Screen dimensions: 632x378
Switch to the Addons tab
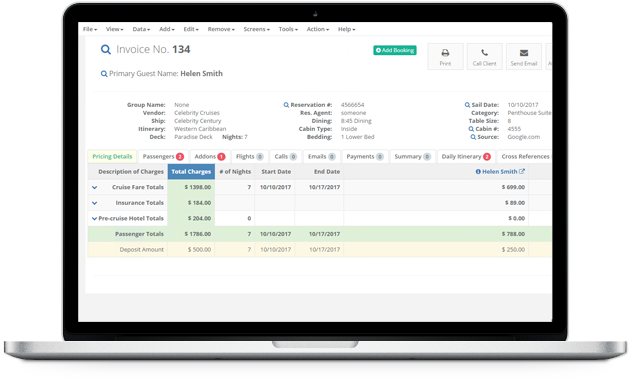point(210,156)
